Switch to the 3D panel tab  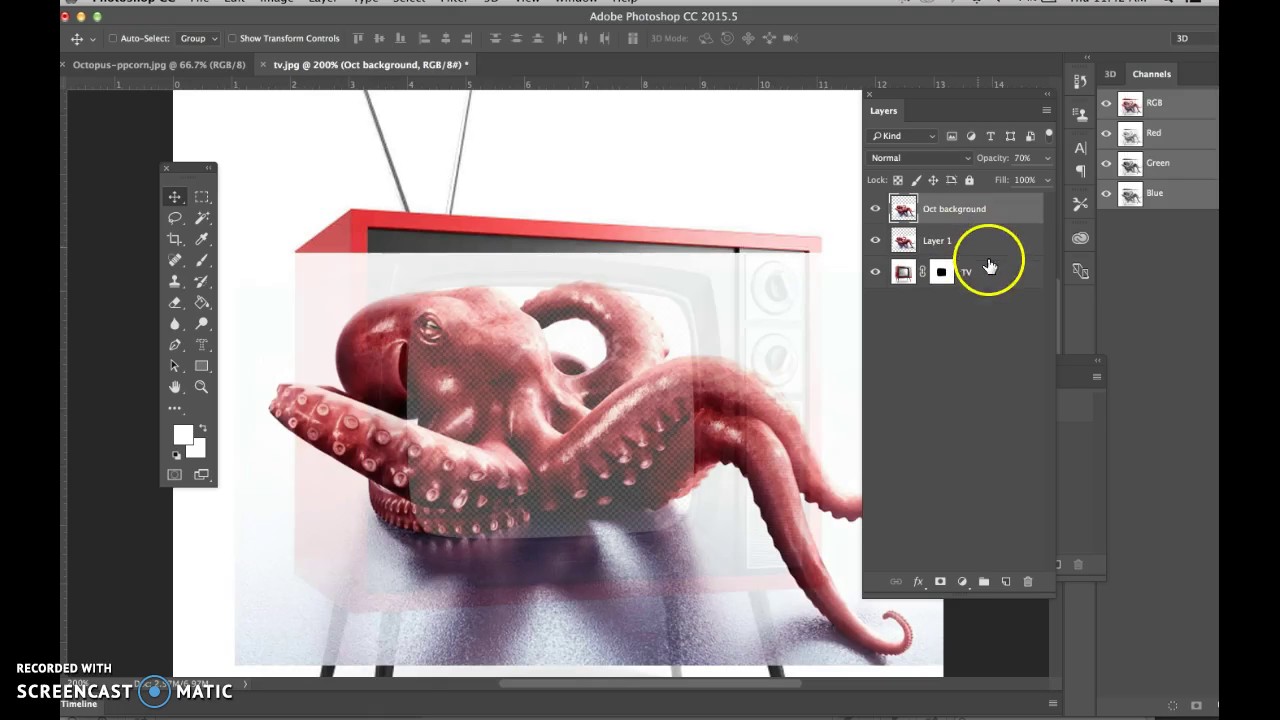[1110, 74]
